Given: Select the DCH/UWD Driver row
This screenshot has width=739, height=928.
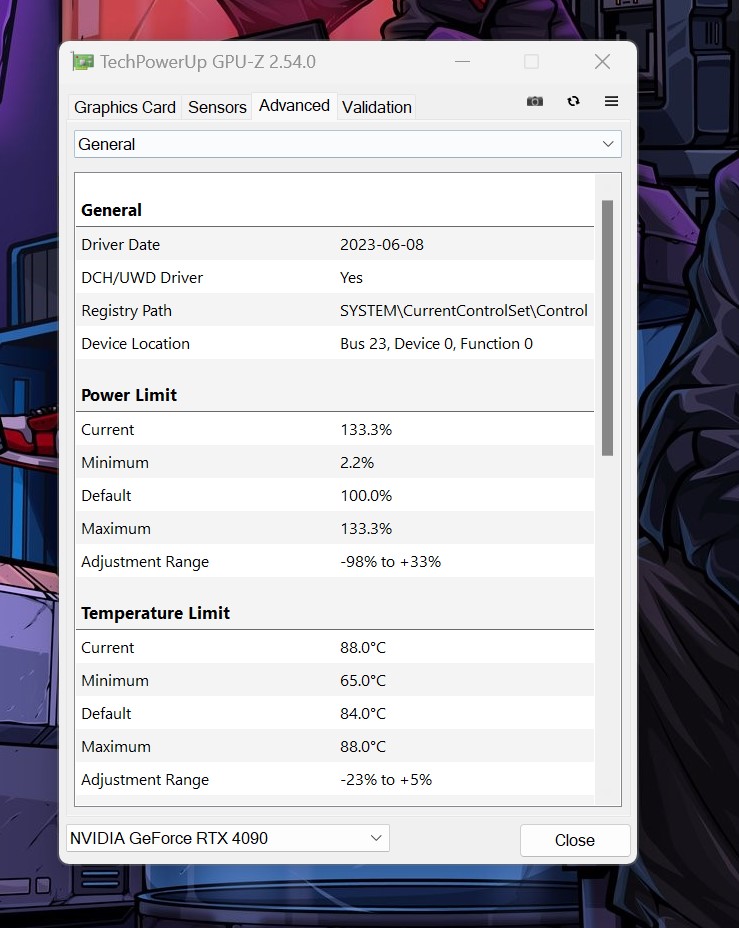Looking at the screenshot, I should click(334, 278).
